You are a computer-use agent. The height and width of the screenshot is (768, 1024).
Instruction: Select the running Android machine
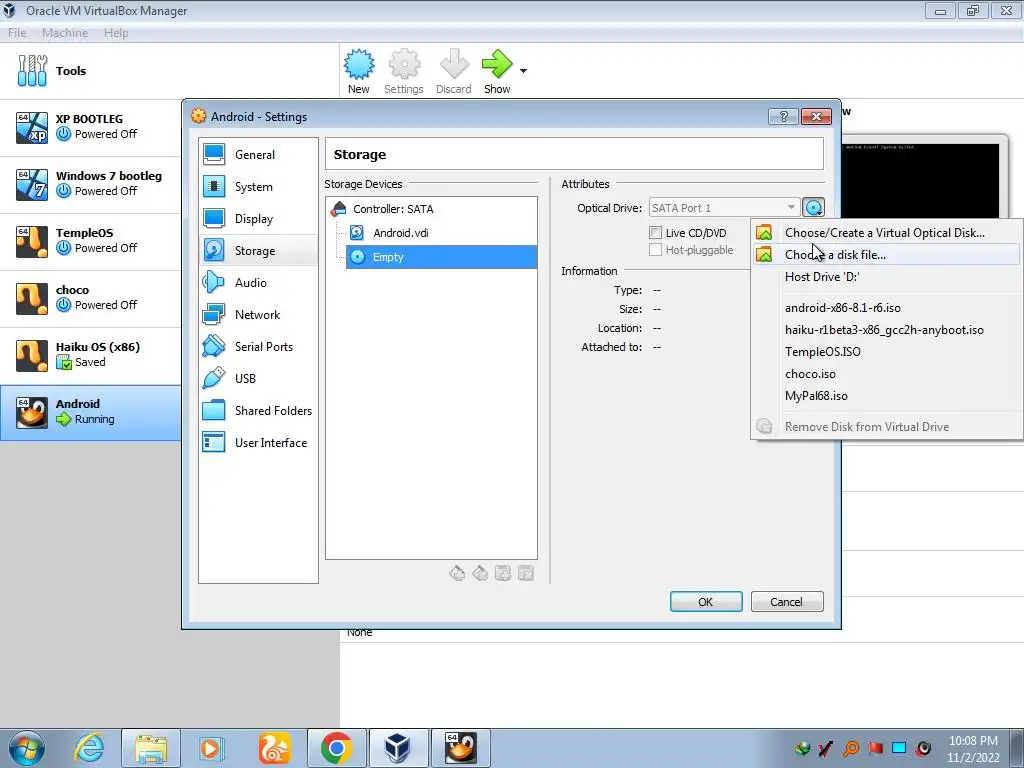click(91, 412)
